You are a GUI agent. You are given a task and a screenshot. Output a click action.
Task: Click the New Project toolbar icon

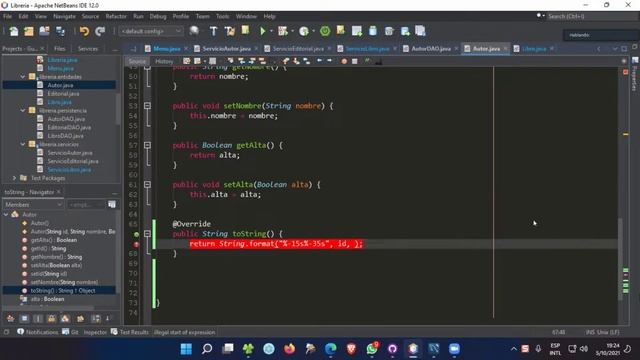[29, 31]
